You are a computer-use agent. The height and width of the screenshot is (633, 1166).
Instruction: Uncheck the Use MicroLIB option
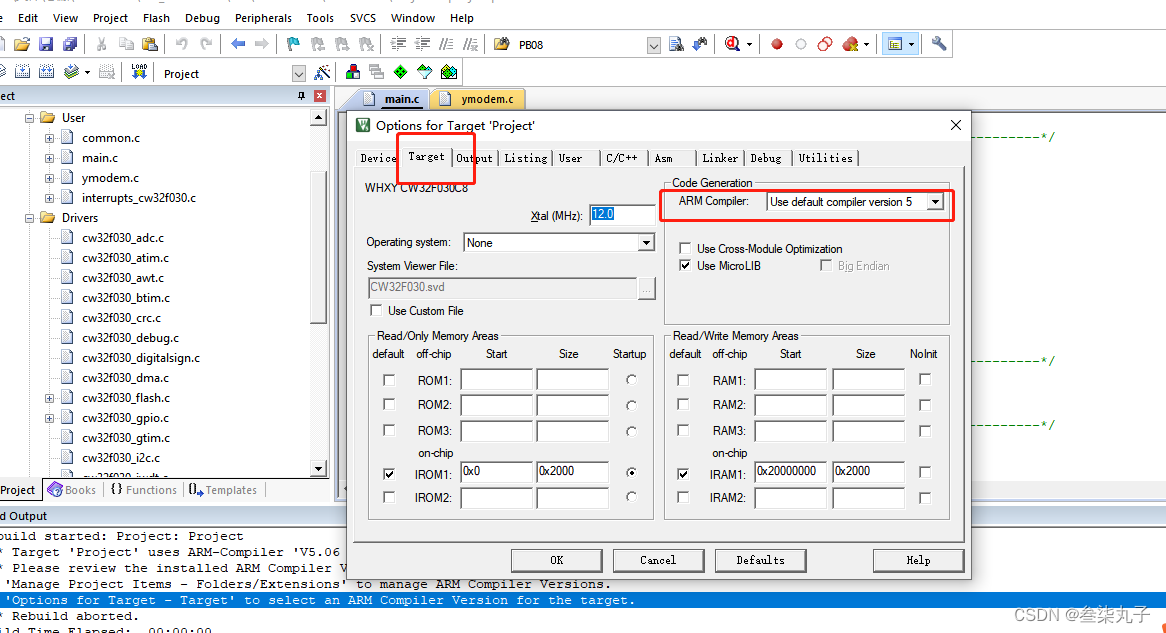pos(685,265)
